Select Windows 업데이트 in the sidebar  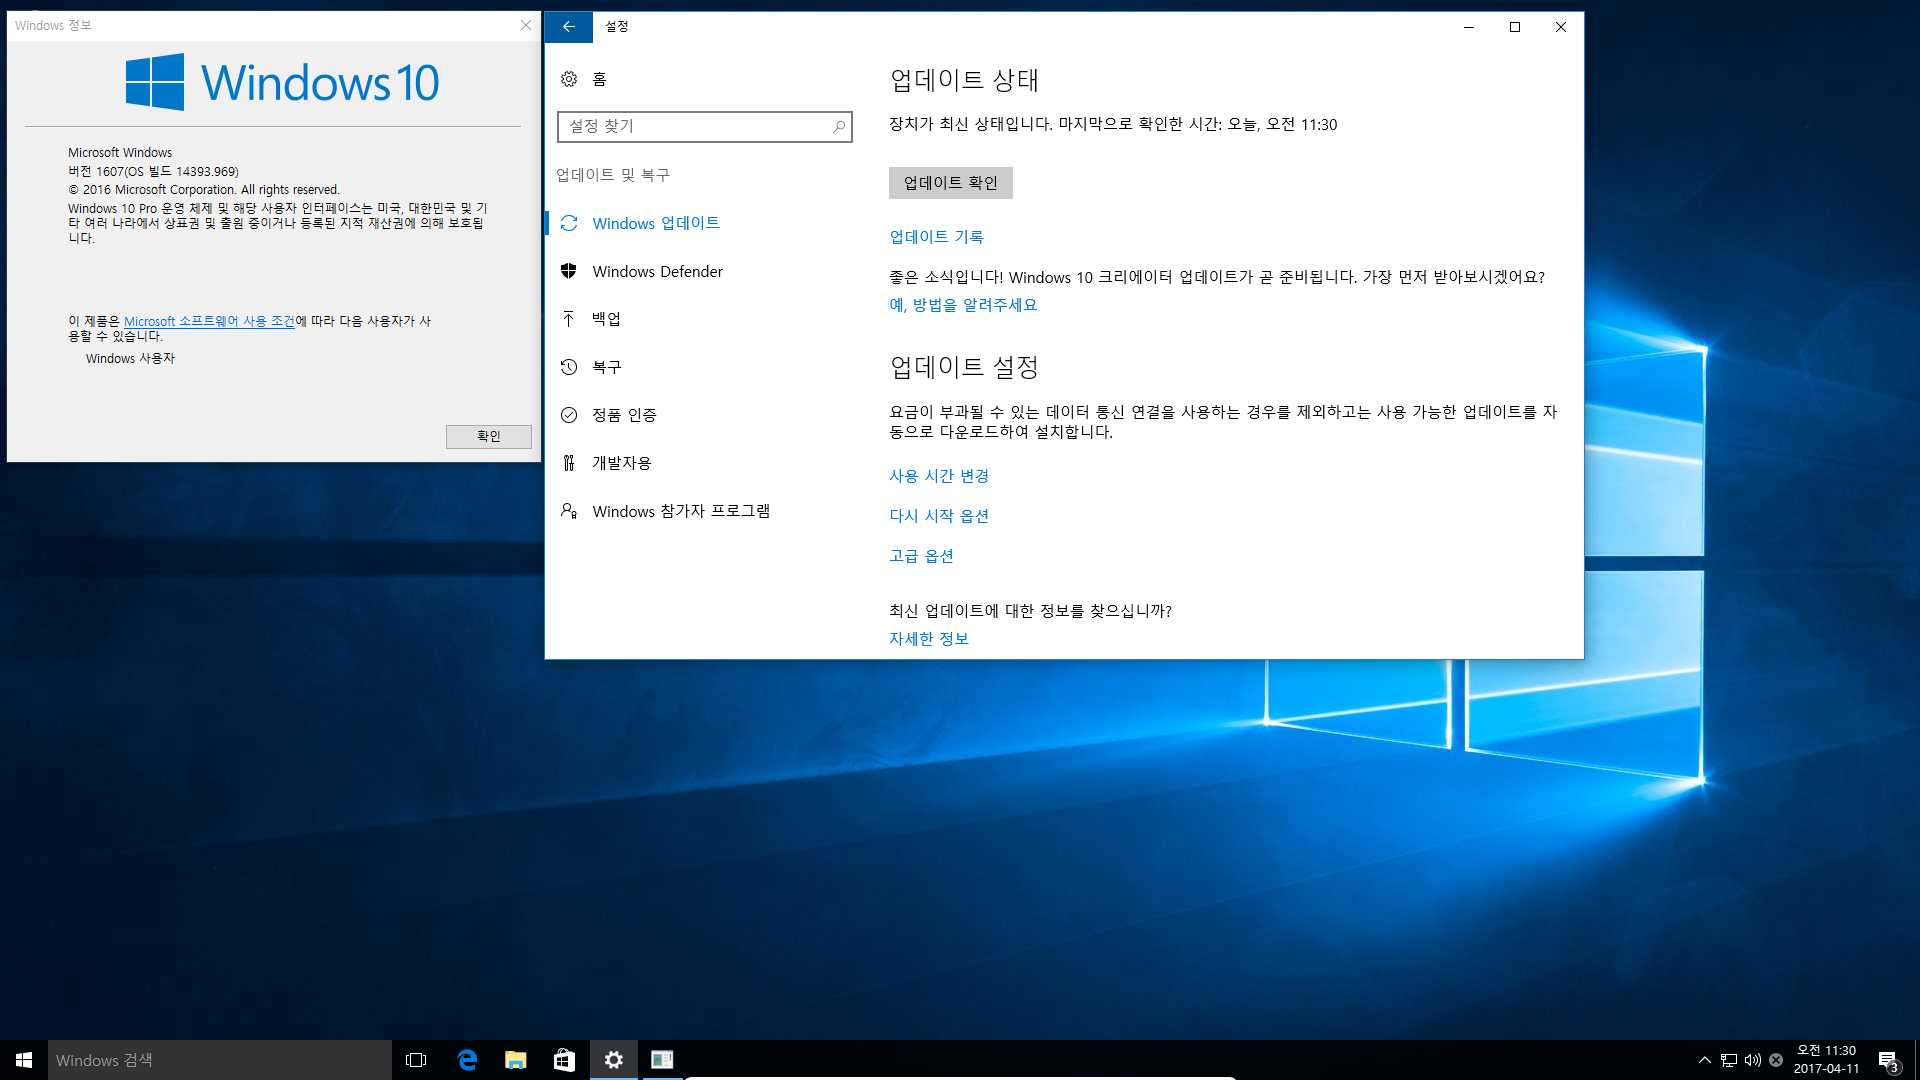click(656, 223)
